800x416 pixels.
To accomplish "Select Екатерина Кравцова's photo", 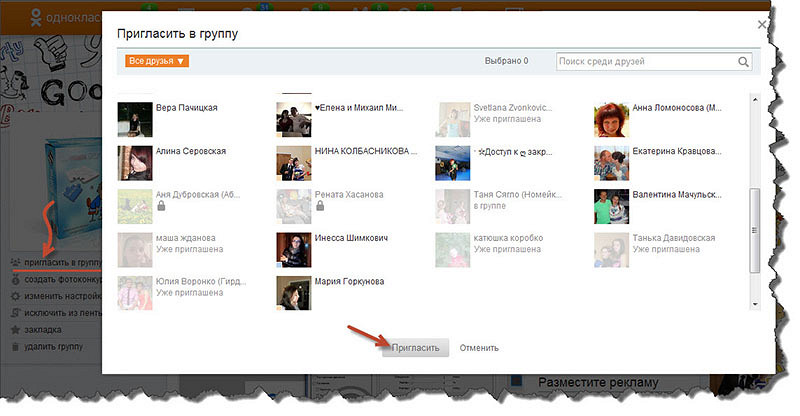I will pyautogui.click(x=612, y=163).
